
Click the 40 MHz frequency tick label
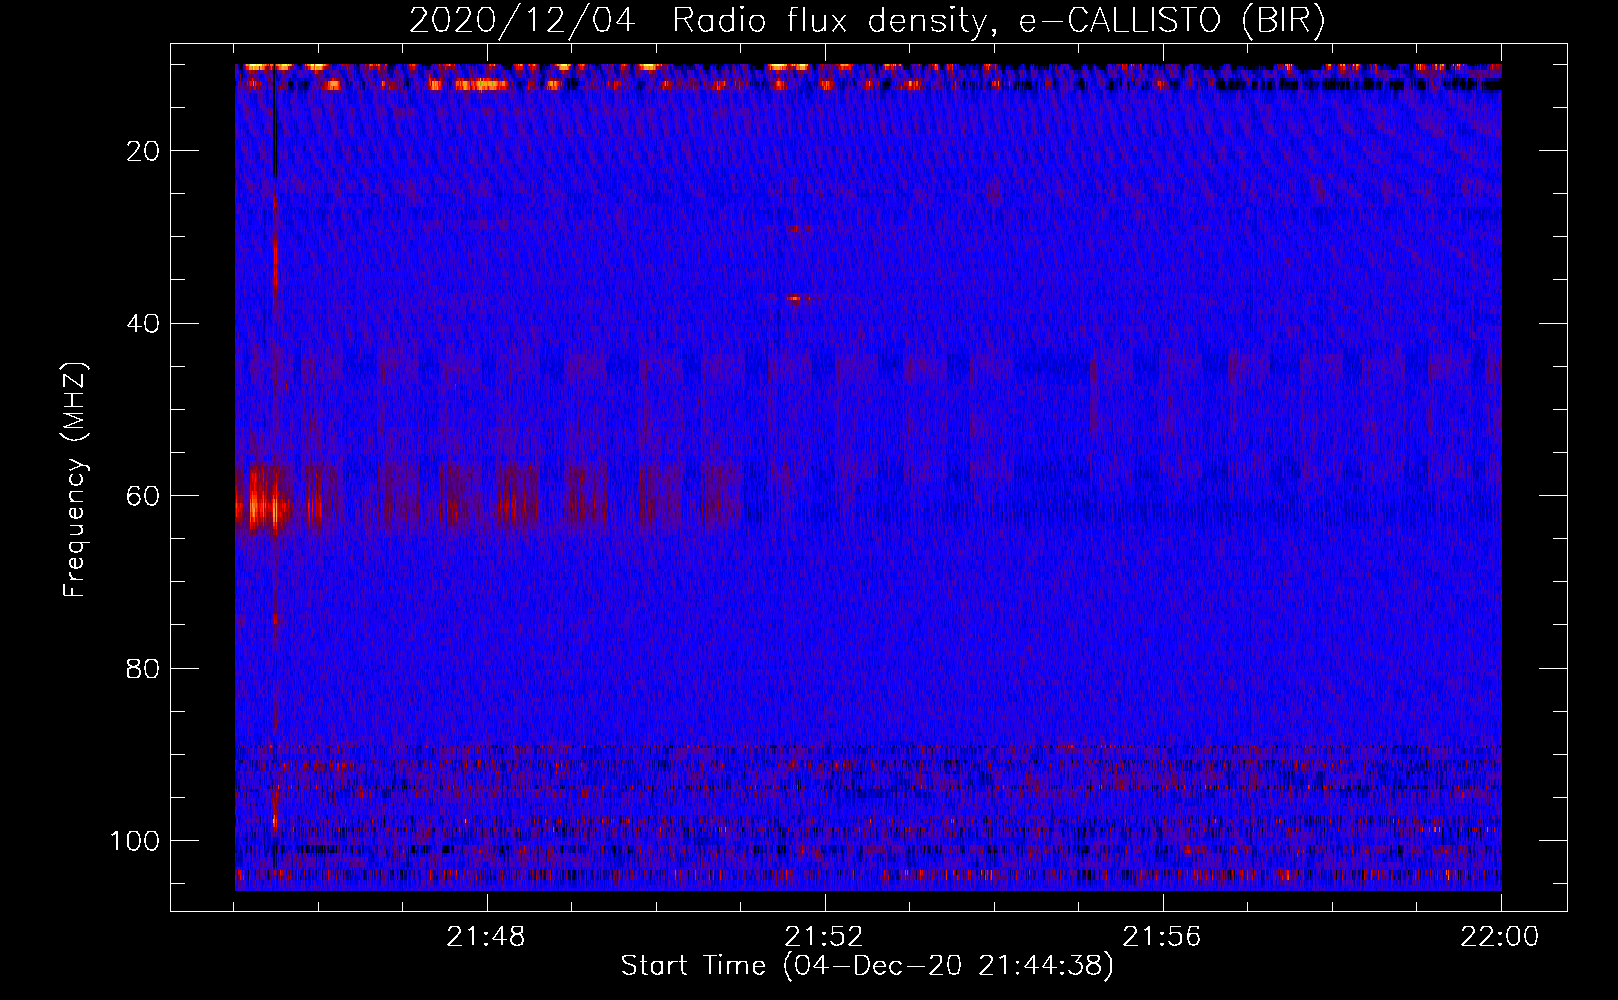(x=144, y=323)
